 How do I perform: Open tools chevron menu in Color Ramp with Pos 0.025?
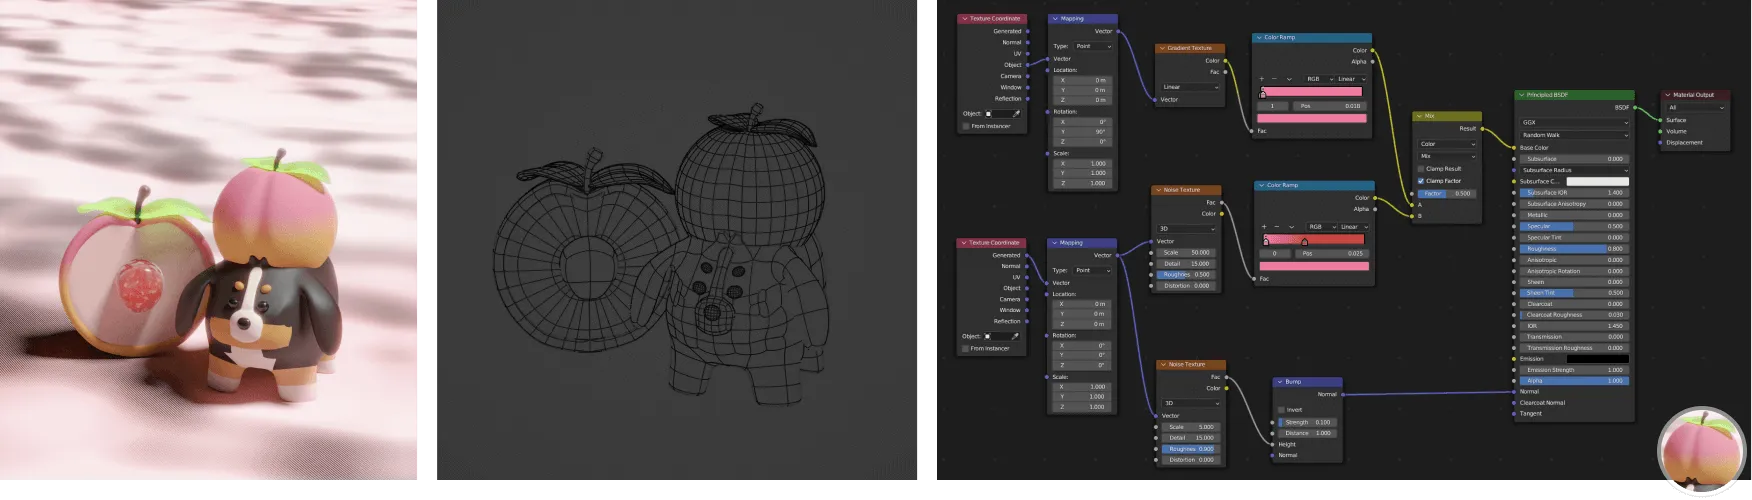(x=1291, y=227)
